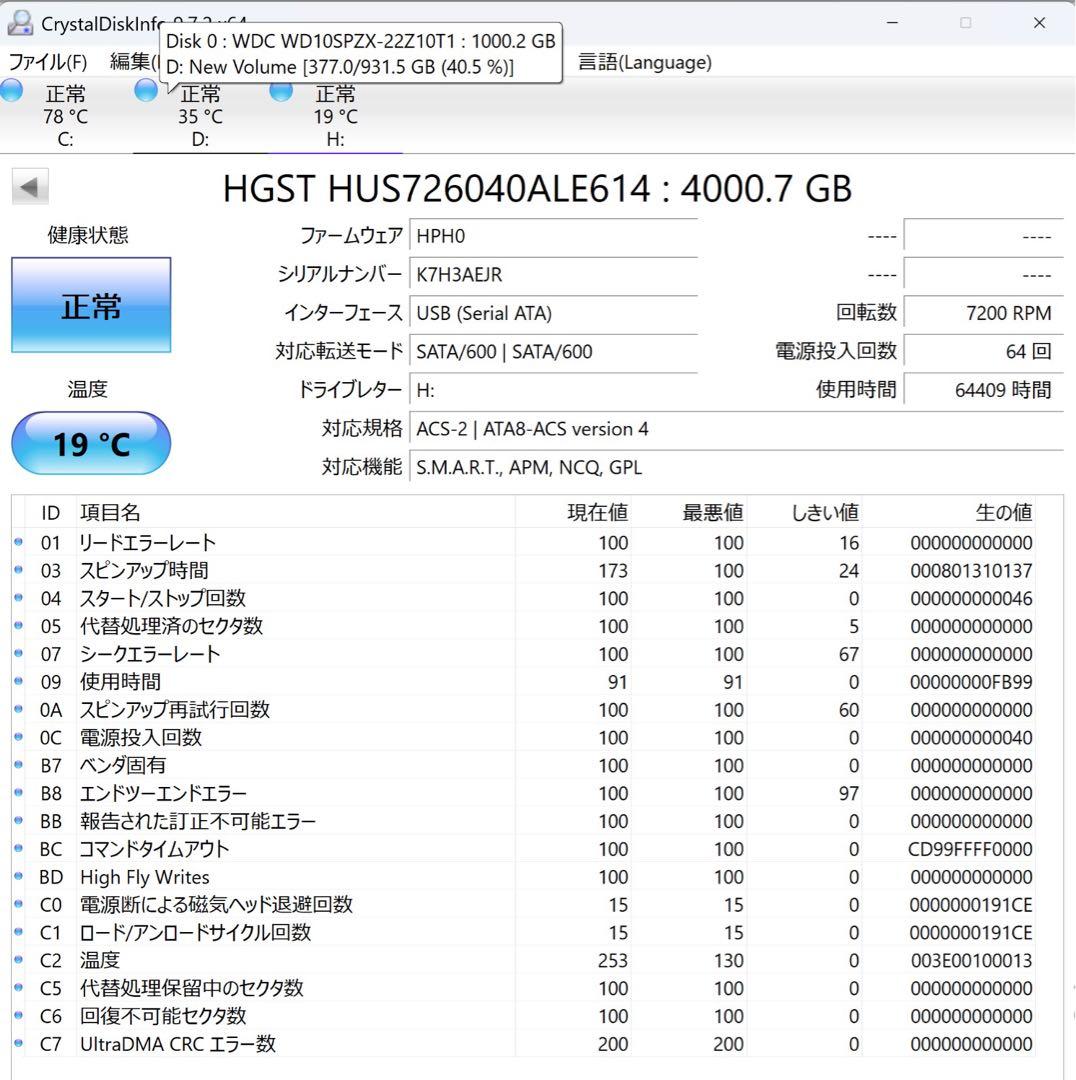Click the 19 °C temperature button
This screenshot has height=1080, width=1076.
point(91,444)
